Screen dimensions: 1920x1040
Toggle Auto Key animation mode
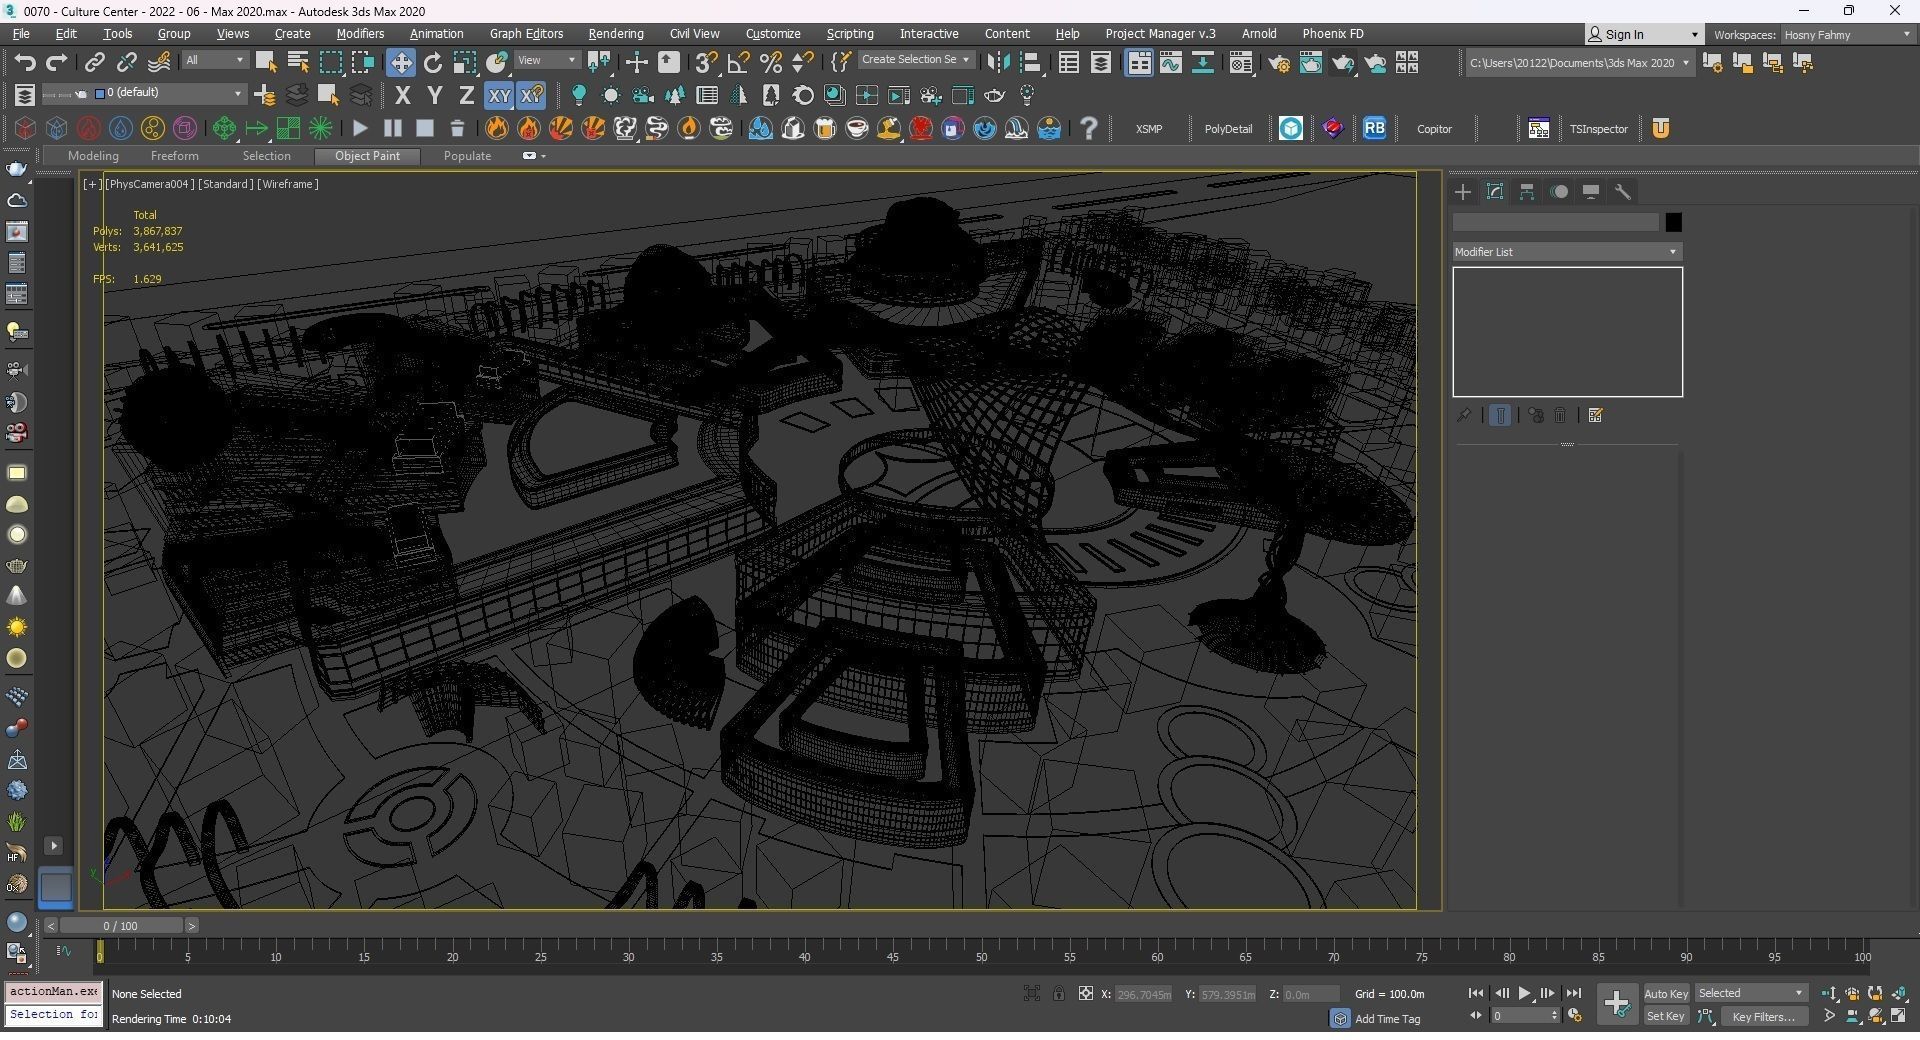(1666, 993)
